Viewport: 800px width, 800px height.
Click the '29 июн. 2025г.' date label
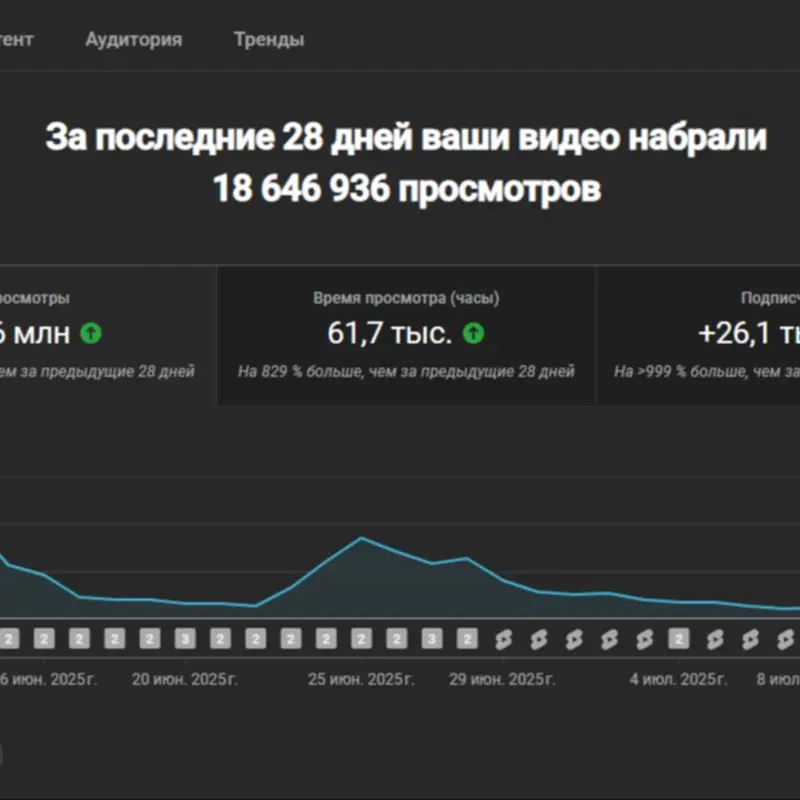pyautogui.click(x=502, y=679)
